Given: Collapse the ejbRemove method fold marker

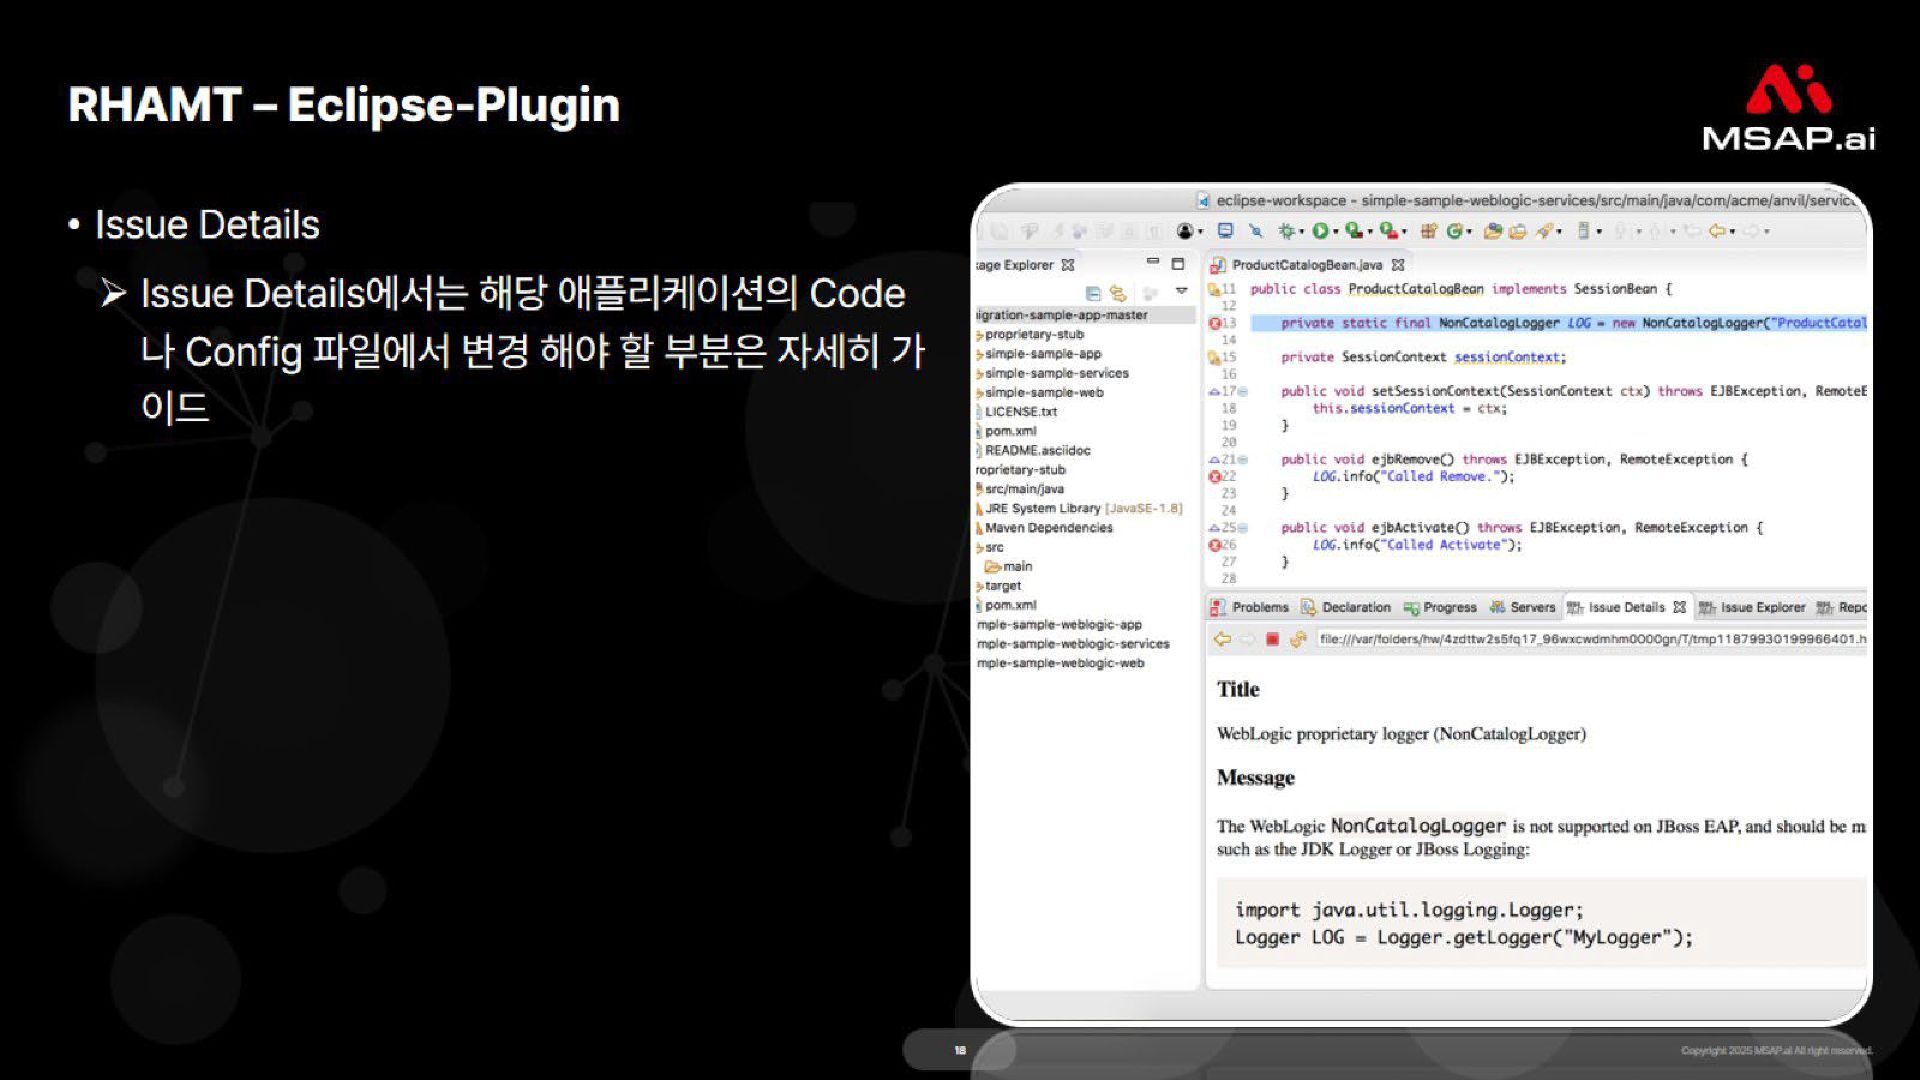Looking at the screenshot, I should 1243,460.
